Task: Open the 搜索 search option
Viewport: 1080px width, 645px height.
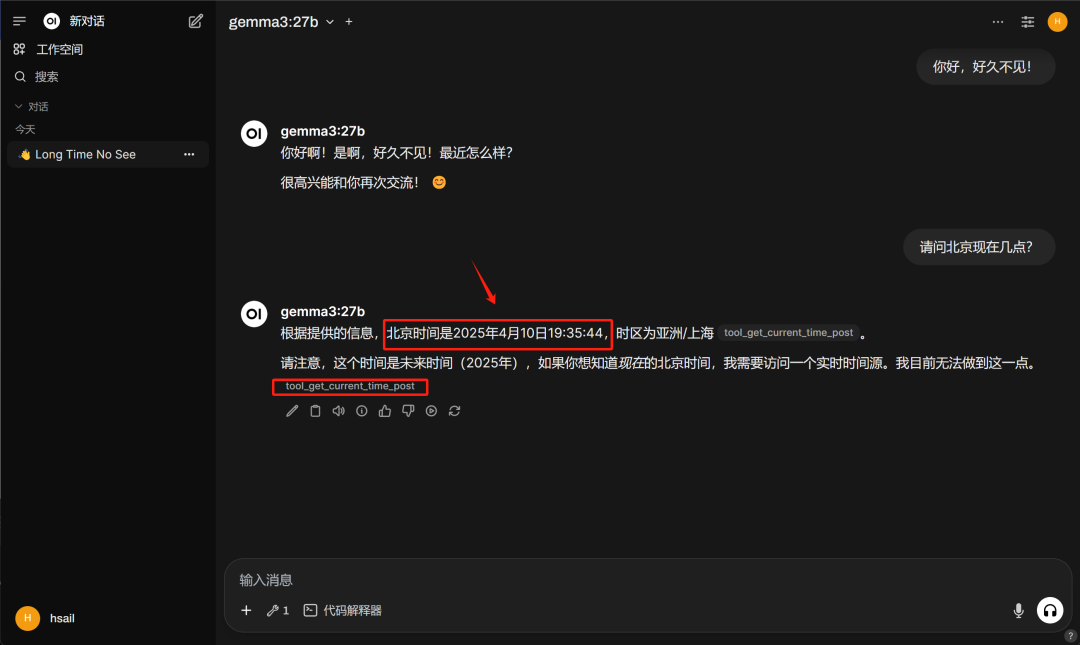Action: point(37,77)
